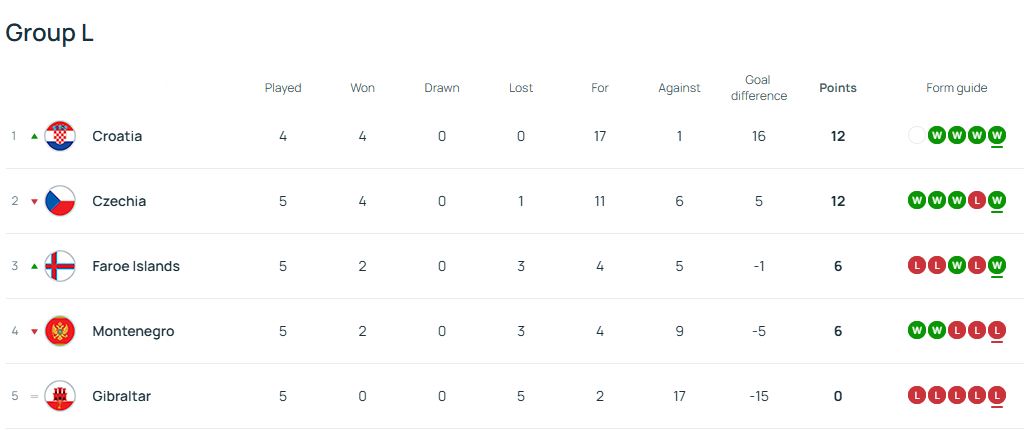
Task: Select the Goal difference column header
Action: pyautogui.click(x=759, y=88)
